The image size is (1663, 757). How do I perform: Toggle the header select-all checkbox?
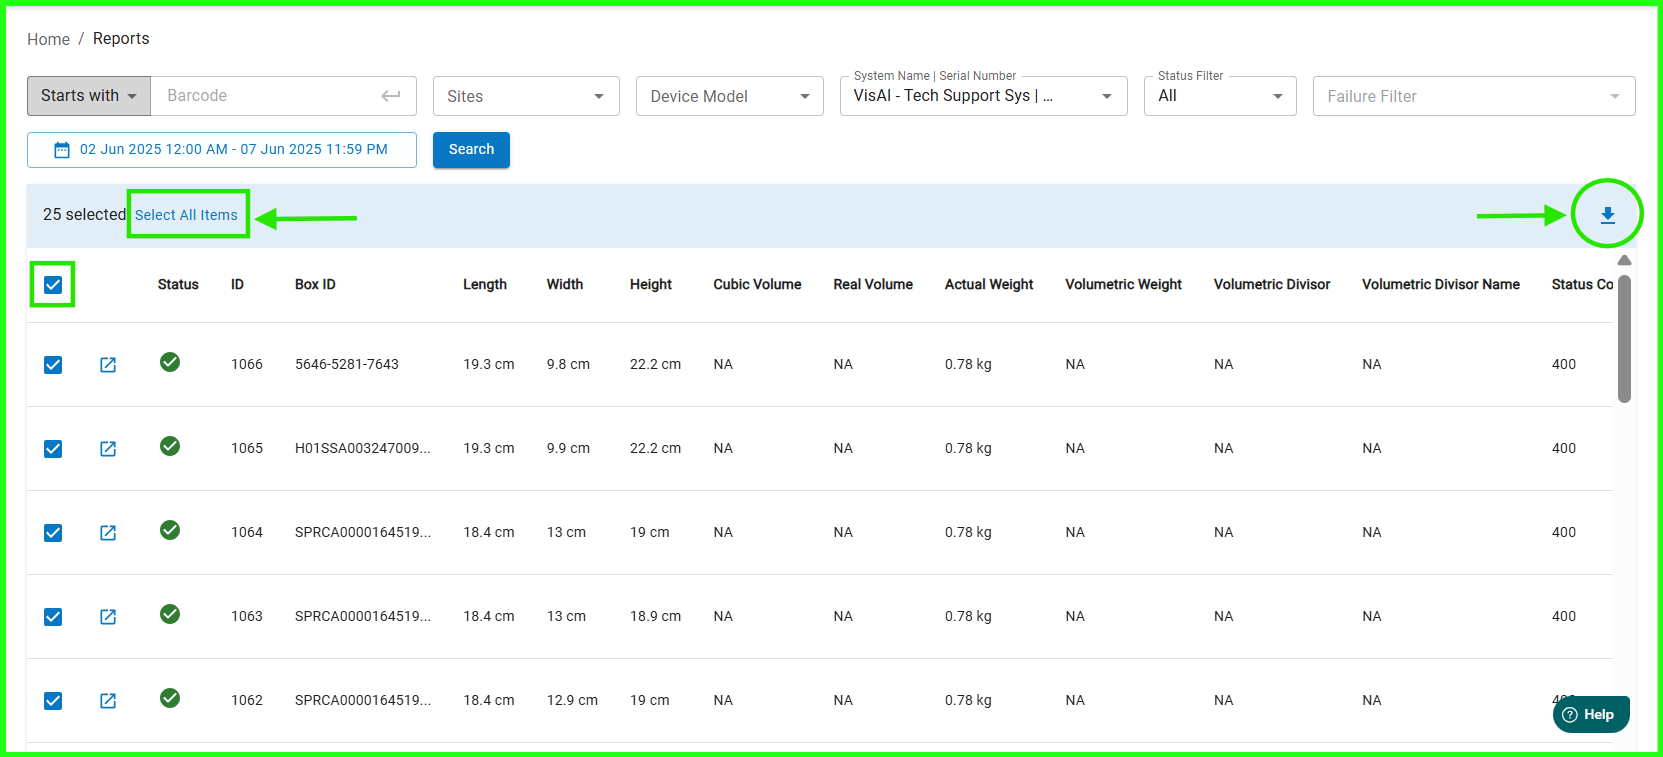pyautogui.click(x=53, y=285)
